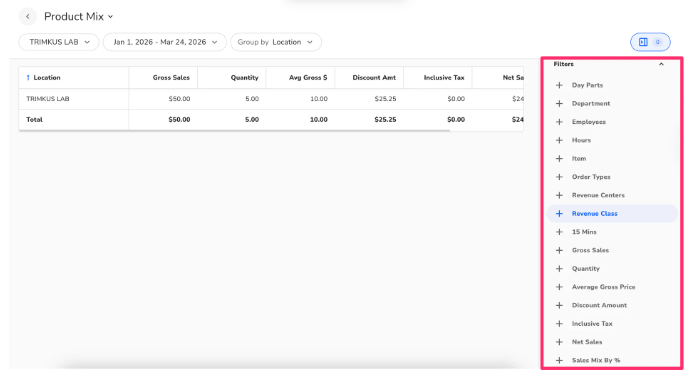
Task: Open the Jan 1, 2026 - Mar 24, 2026 date range picker
Action: pyautogui.click(x=164, y=42)
